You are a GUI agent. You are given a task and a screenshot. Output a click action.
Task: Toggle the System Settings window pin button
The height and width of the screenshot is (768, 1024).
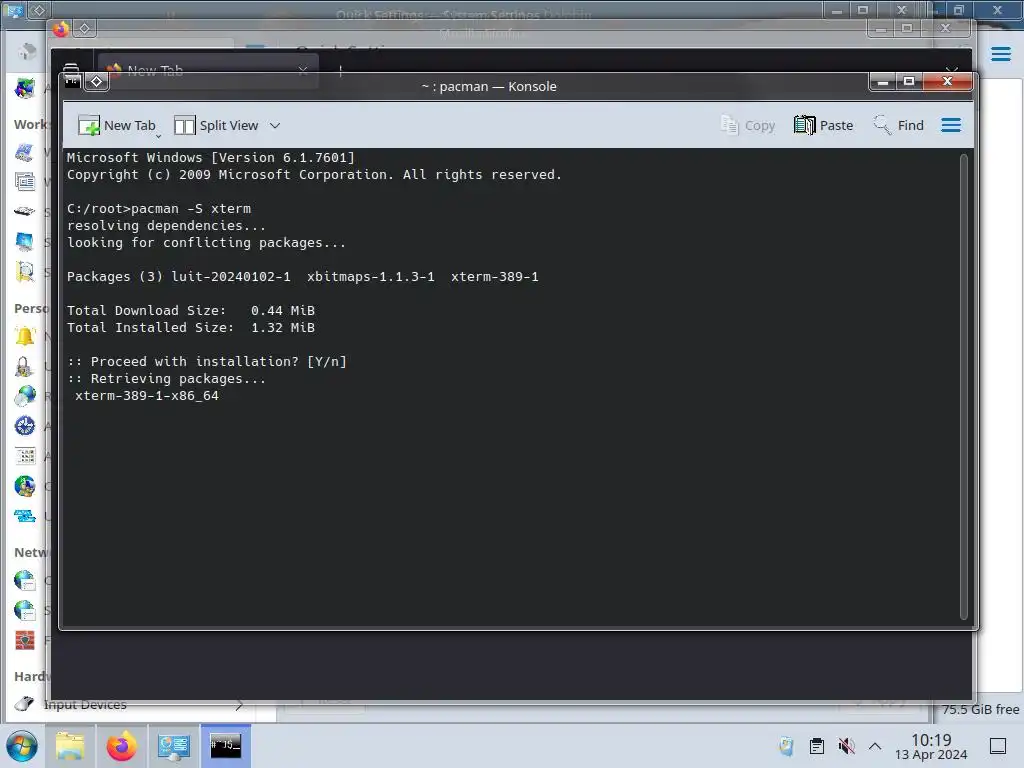click(39, 10)
